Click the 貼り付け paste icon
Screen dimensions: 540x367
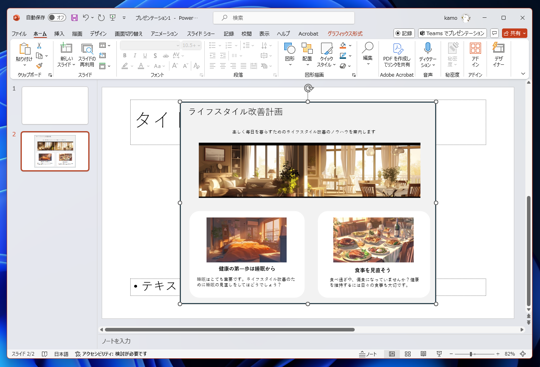[24, 49]
